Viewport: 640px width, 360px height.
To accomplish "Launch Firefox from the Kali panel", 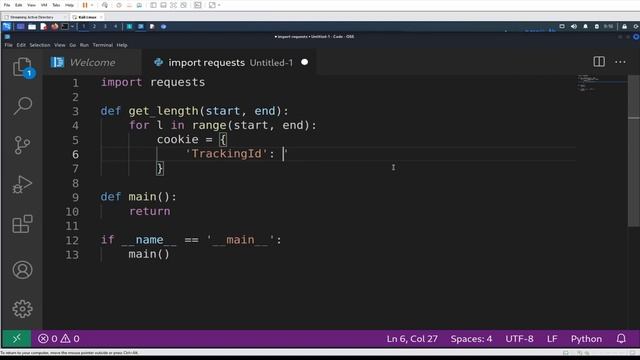I will (x=54, y=27).
